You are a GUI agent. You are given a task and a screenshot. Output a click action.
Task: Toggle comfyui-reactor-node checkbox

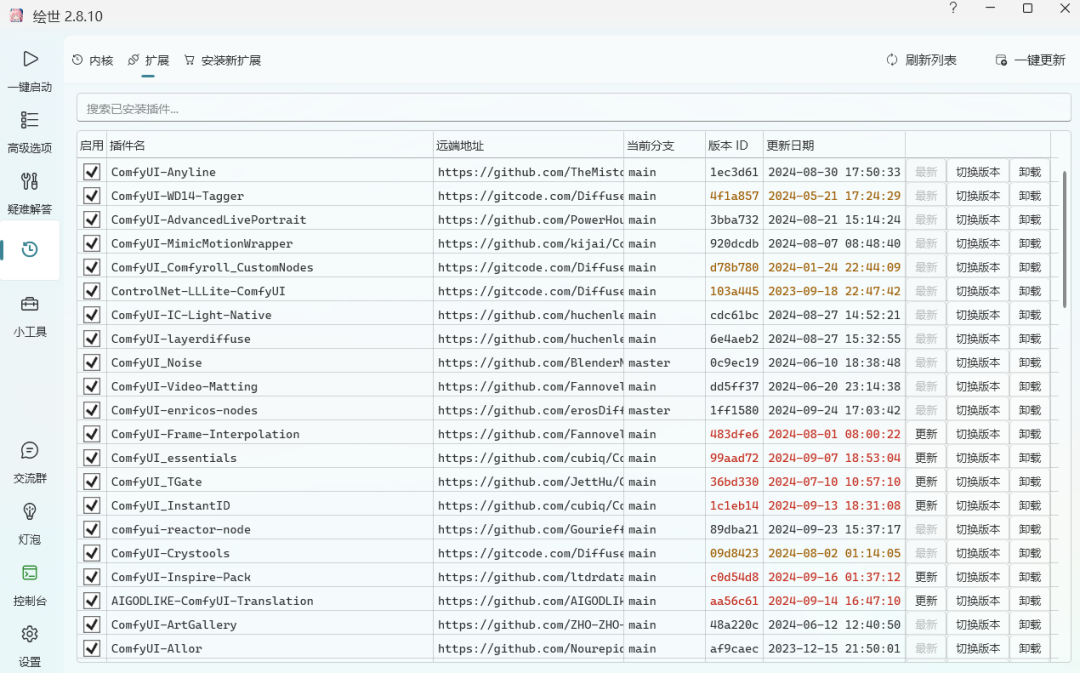(92, 529)
